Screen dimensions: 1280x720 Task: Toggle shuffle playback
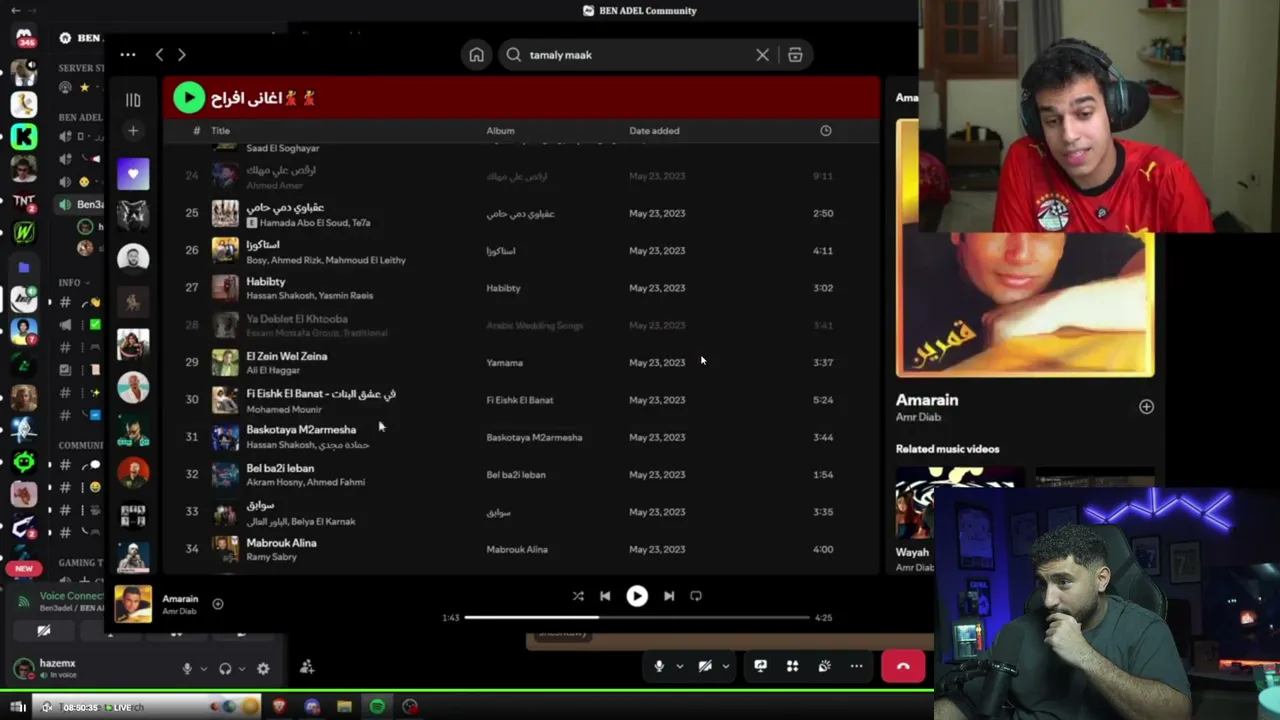coord(578,596)
